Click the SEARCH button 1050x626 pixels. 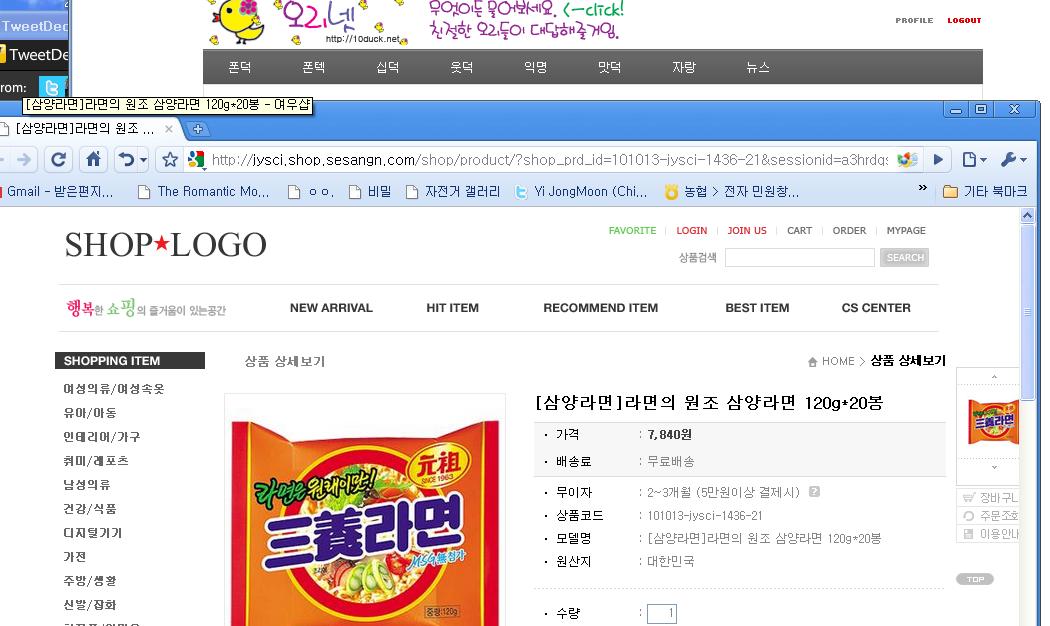[904, 257]
